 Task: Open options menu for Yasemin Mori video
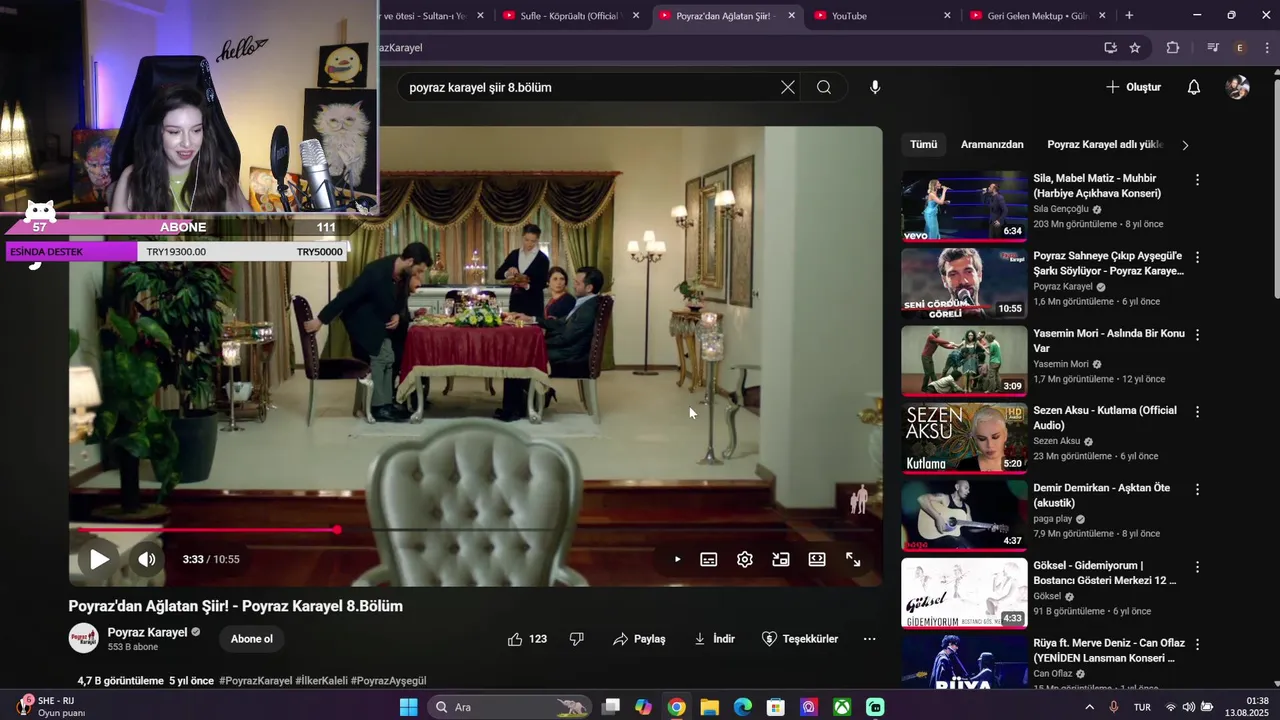tap(1197, 335)
